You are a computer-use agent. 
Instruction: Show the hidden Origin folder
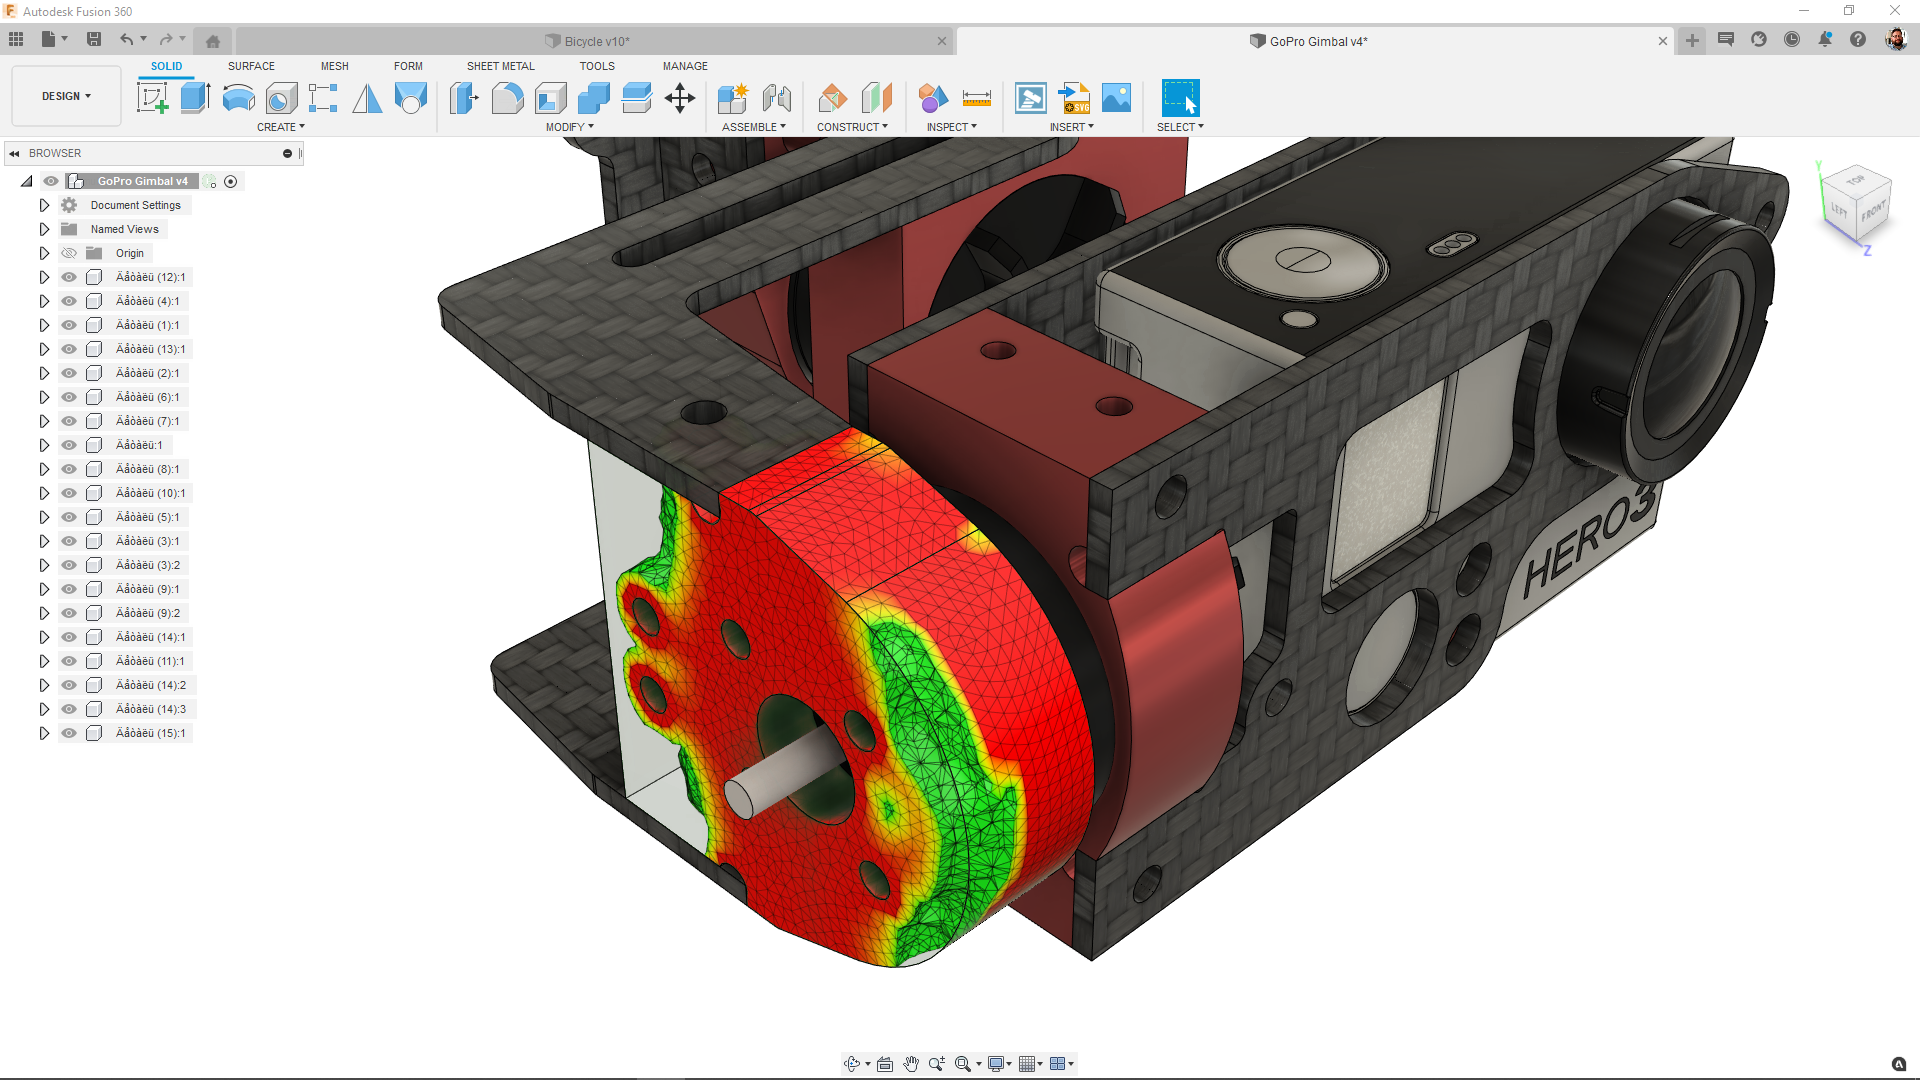[69, 253]
